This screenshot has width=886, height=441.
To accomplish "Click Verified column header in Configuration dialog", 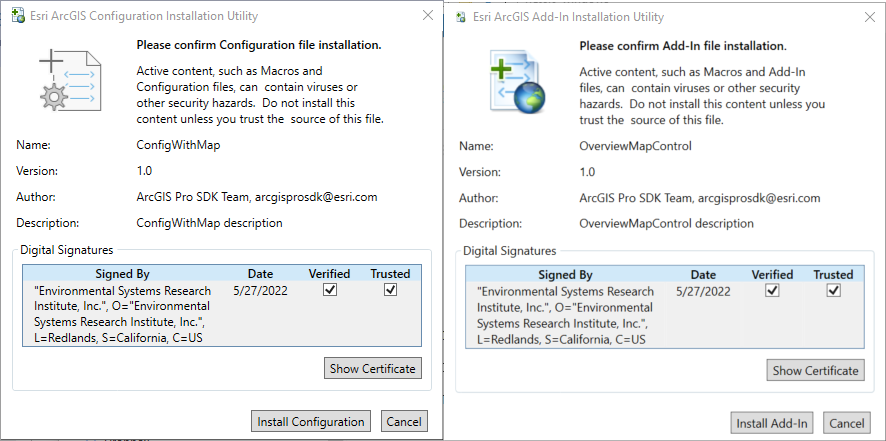I will (x=329, y=274).
